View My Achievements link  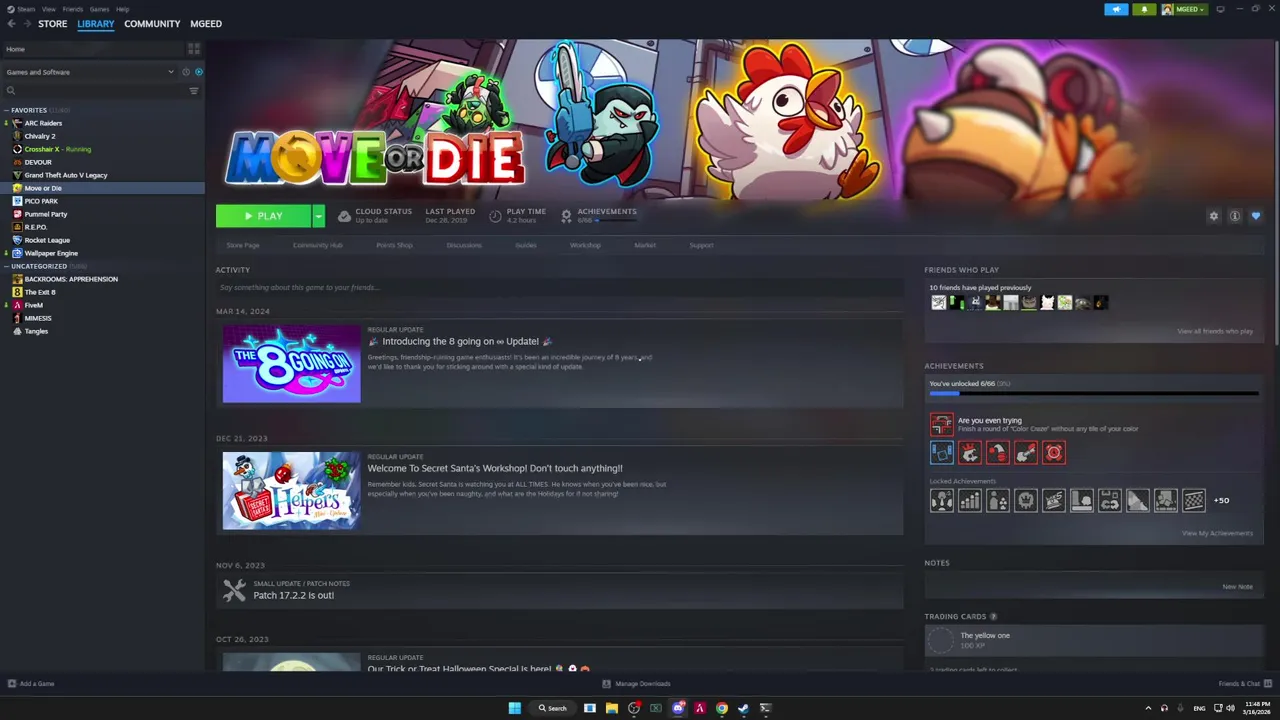1217,533
